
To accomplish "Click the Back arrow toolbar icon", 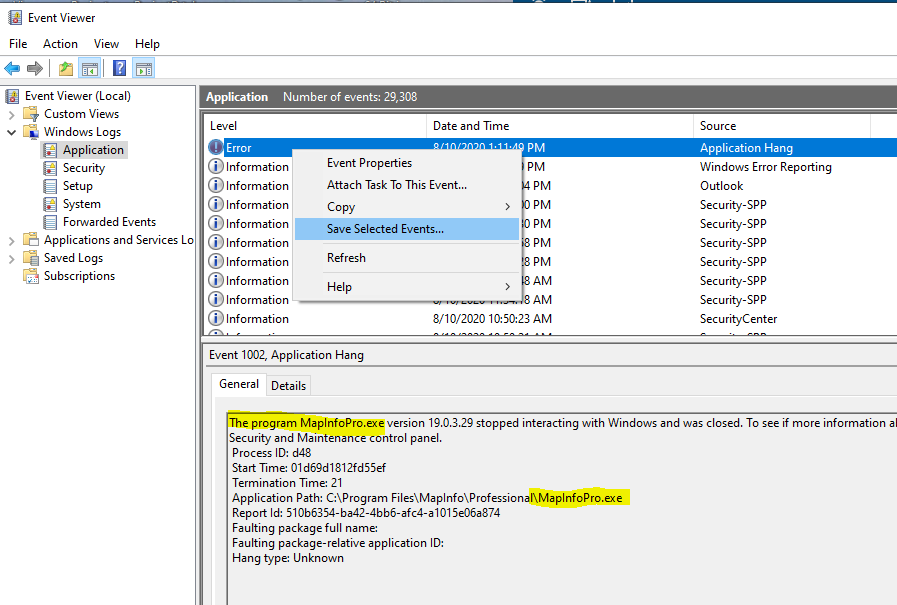I will tap(12, 69).
